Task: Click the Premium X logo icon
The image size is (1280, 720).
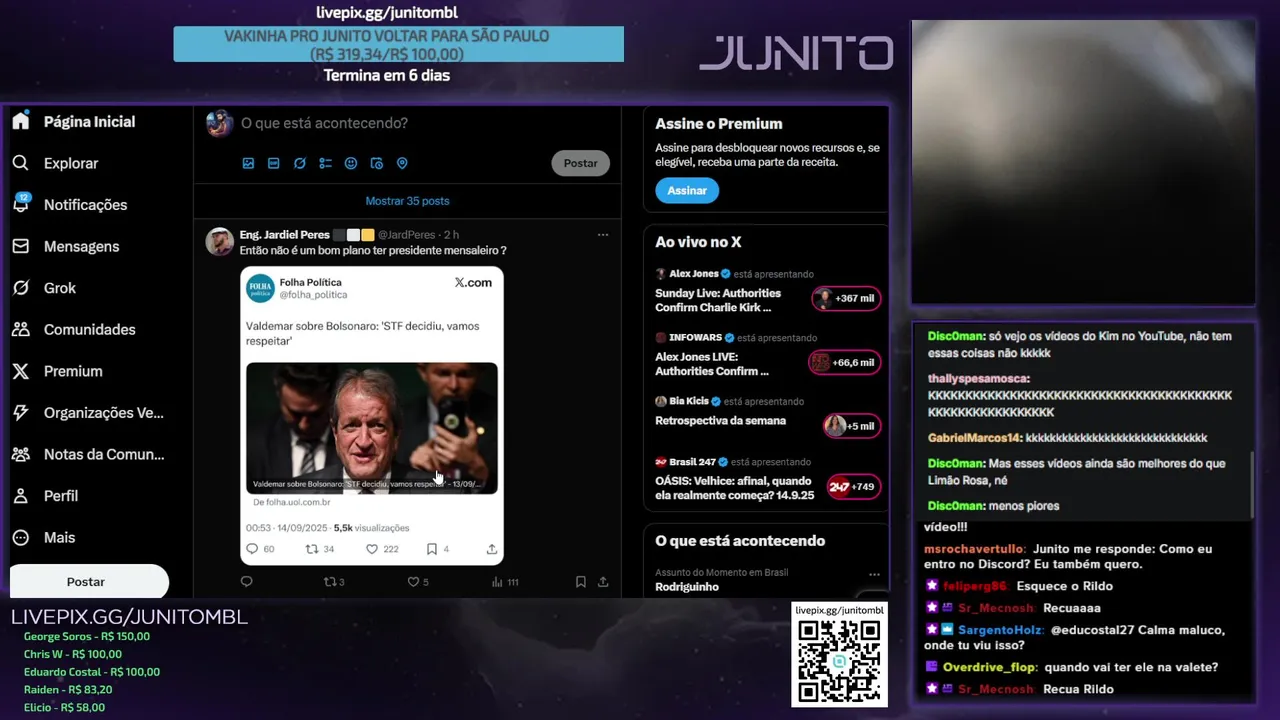Action: pyautogui.click(x=21, y=371)
